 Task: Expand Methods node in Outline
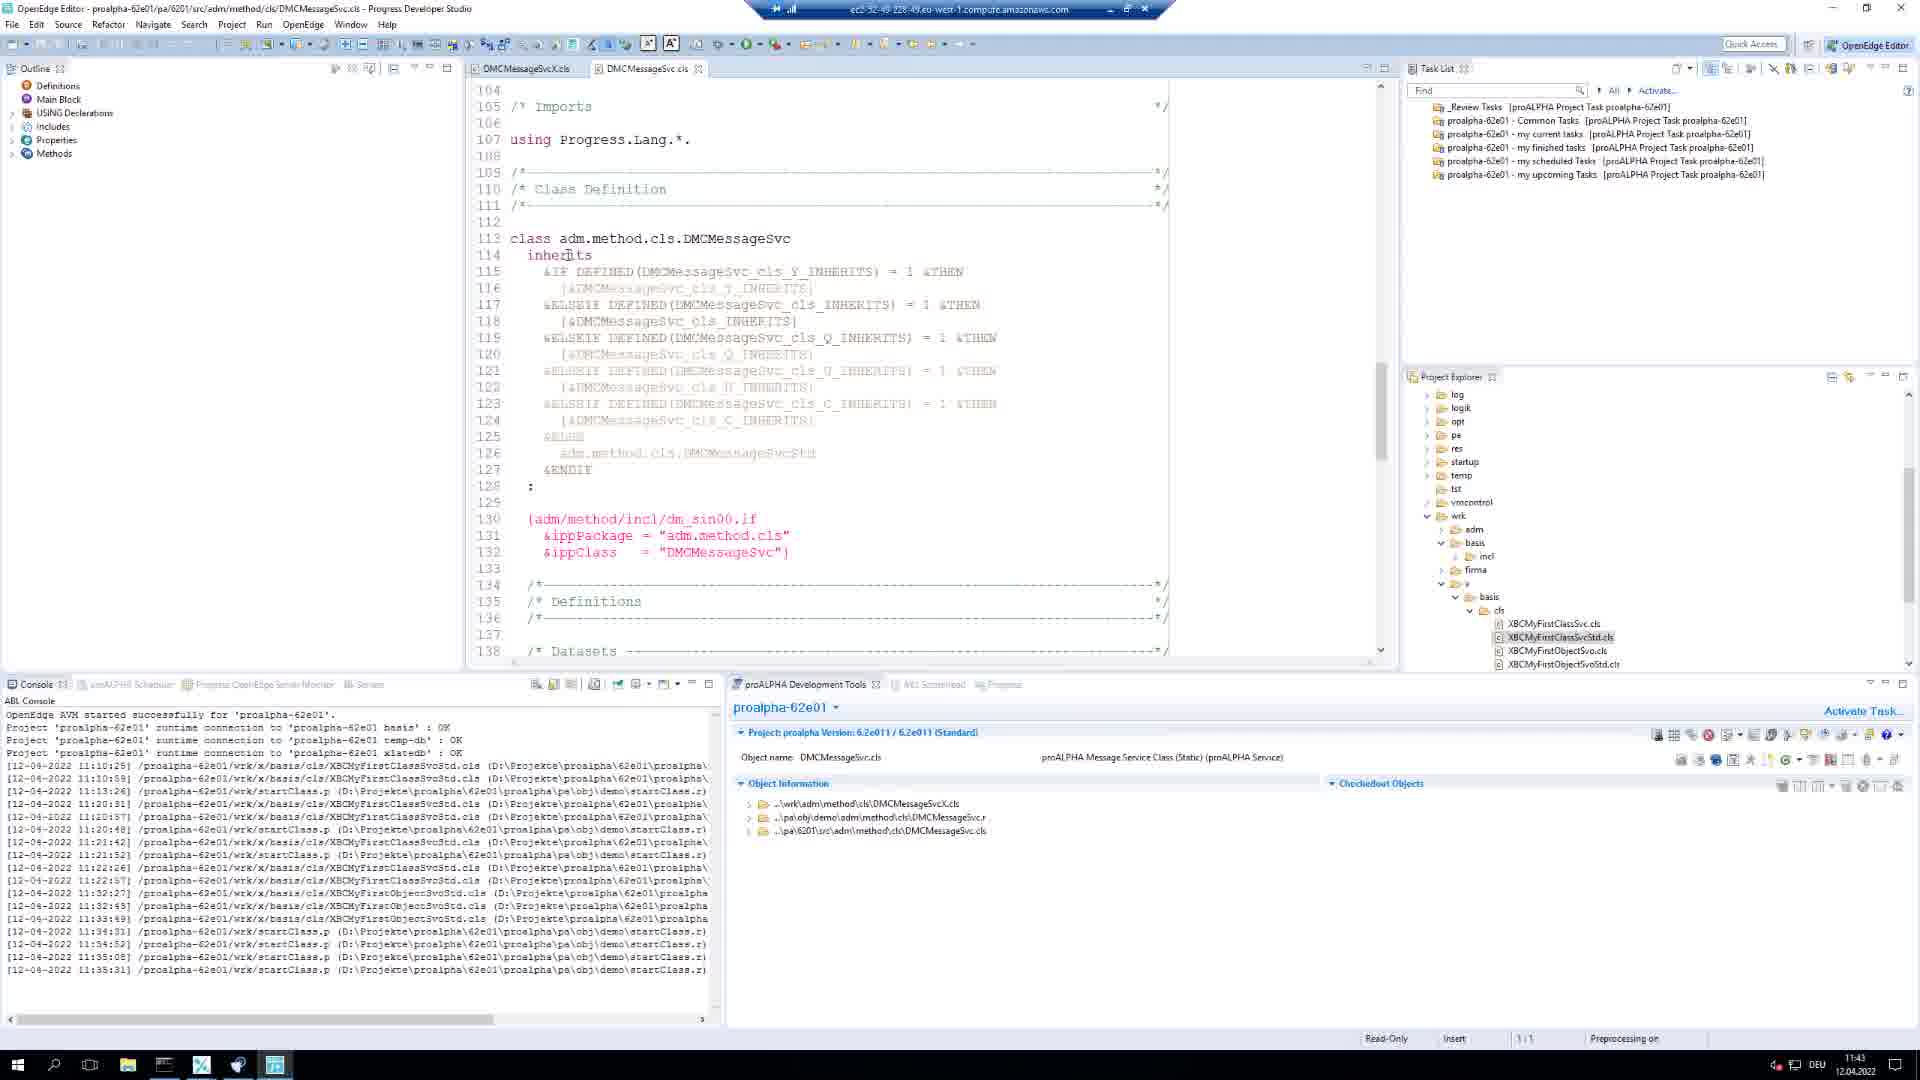coord(12,154)
